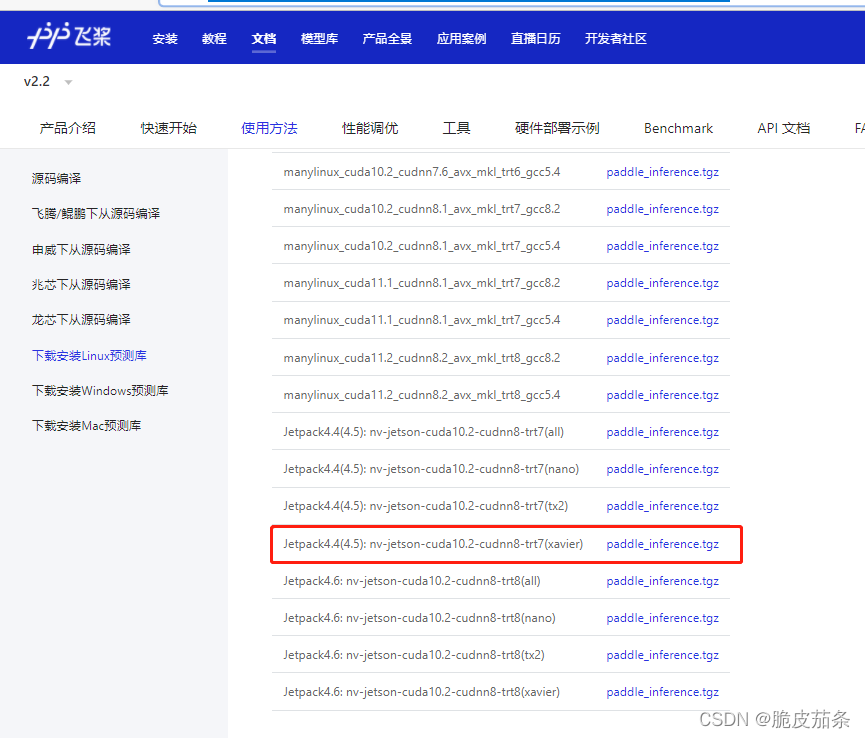
Task: Select 申威下从源码编译 in the sidebar
Action: click(x=81, y=249)
